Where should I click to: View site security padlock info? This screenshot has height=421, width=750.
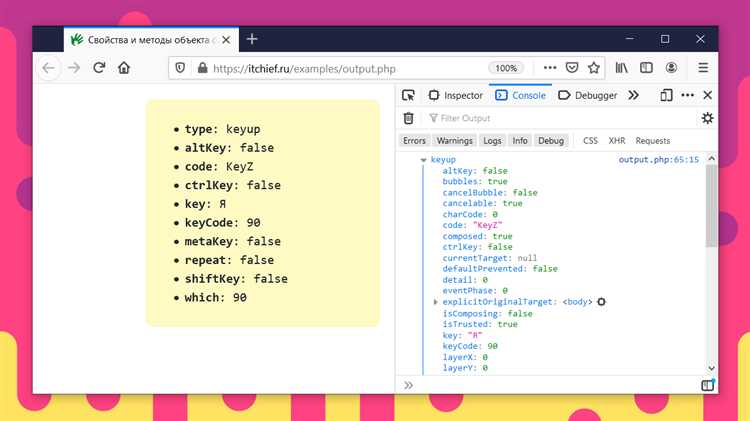(202, 68)
